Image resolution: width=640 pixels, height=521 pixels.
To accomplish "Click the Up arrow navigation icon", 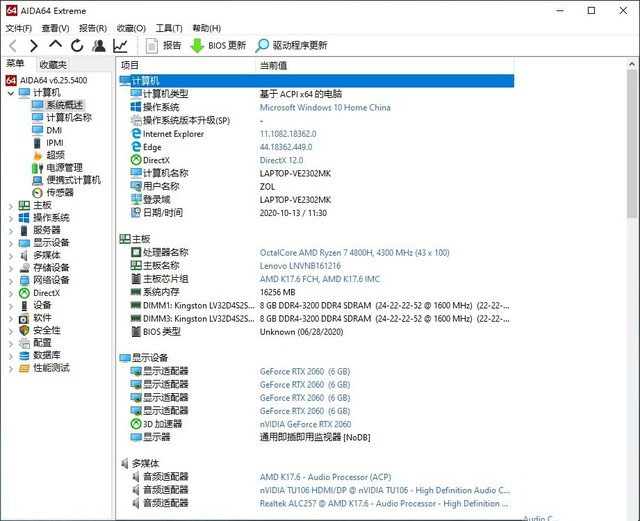I will [56, 45].
